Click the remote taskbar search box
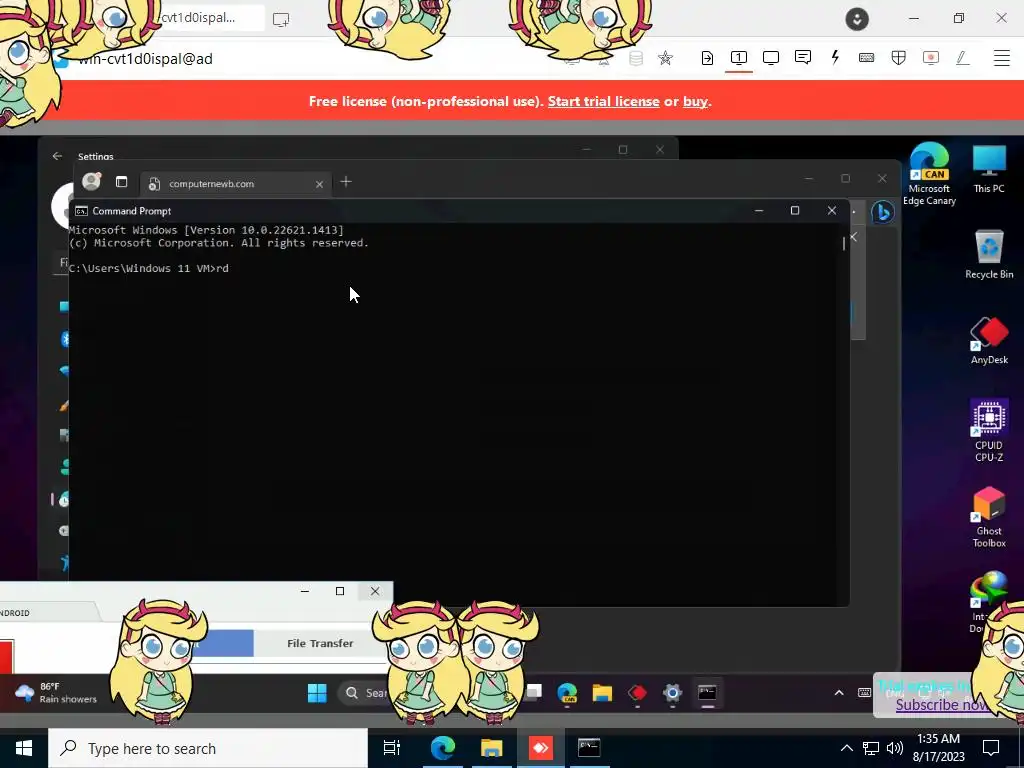Viewport: 1024px width, 768px height. (366, 693)
